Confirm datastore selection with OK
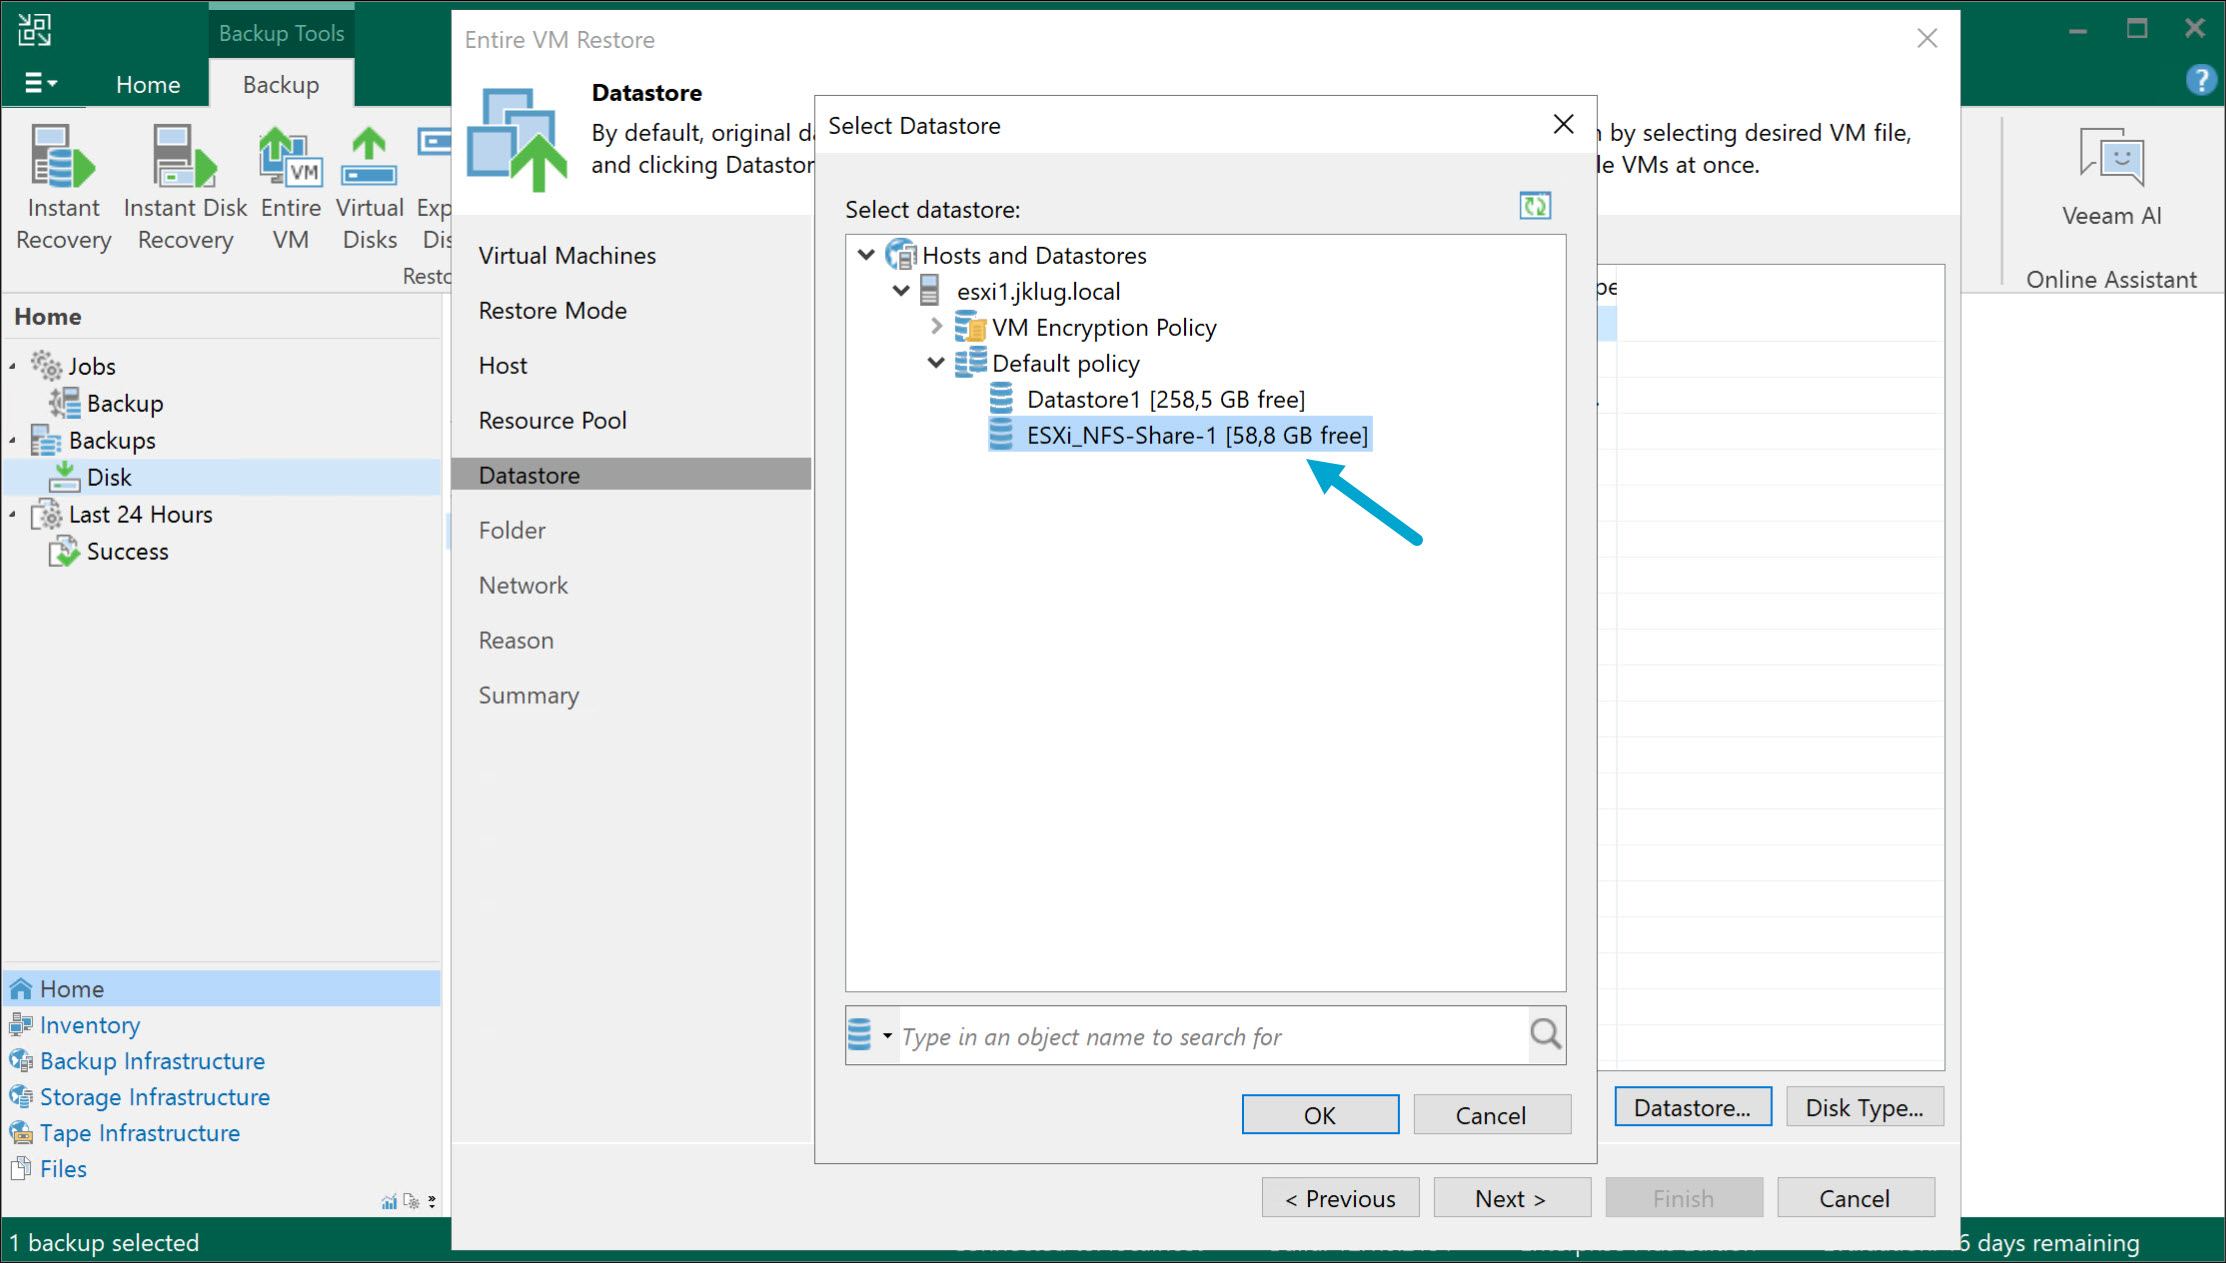The image size is (2226, 1263). point(1319,1114)
